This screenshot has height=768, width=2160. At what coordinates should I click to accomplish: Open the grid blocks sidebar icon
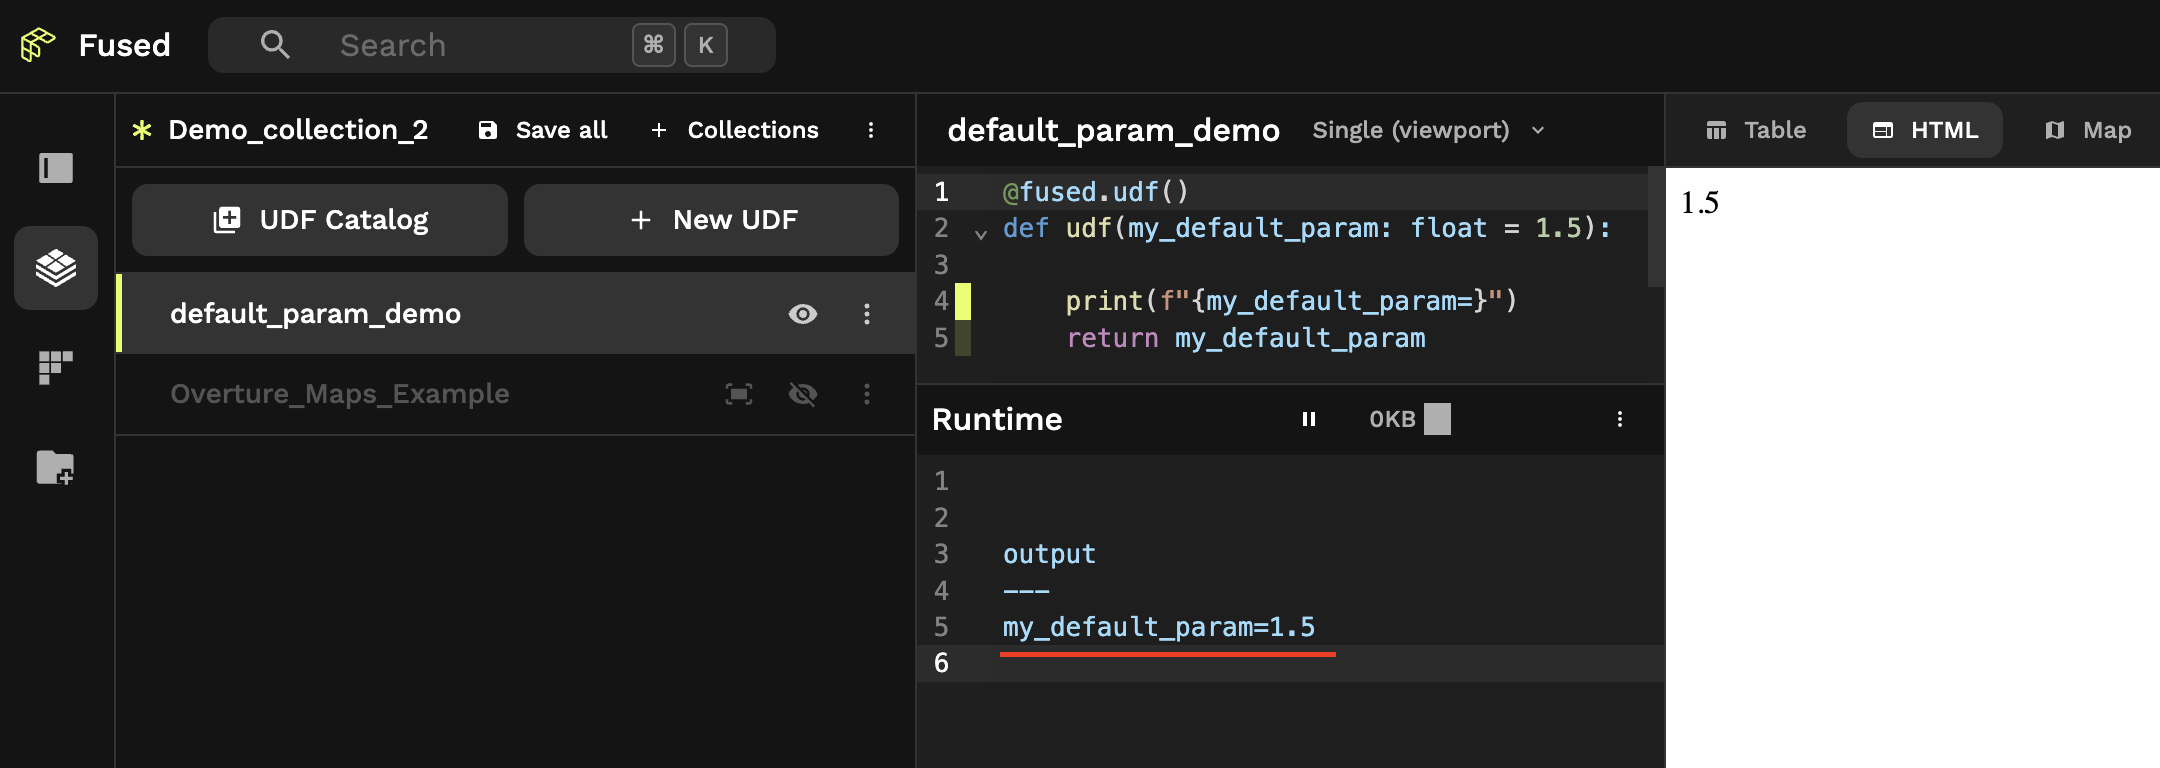tap(56, 367)
